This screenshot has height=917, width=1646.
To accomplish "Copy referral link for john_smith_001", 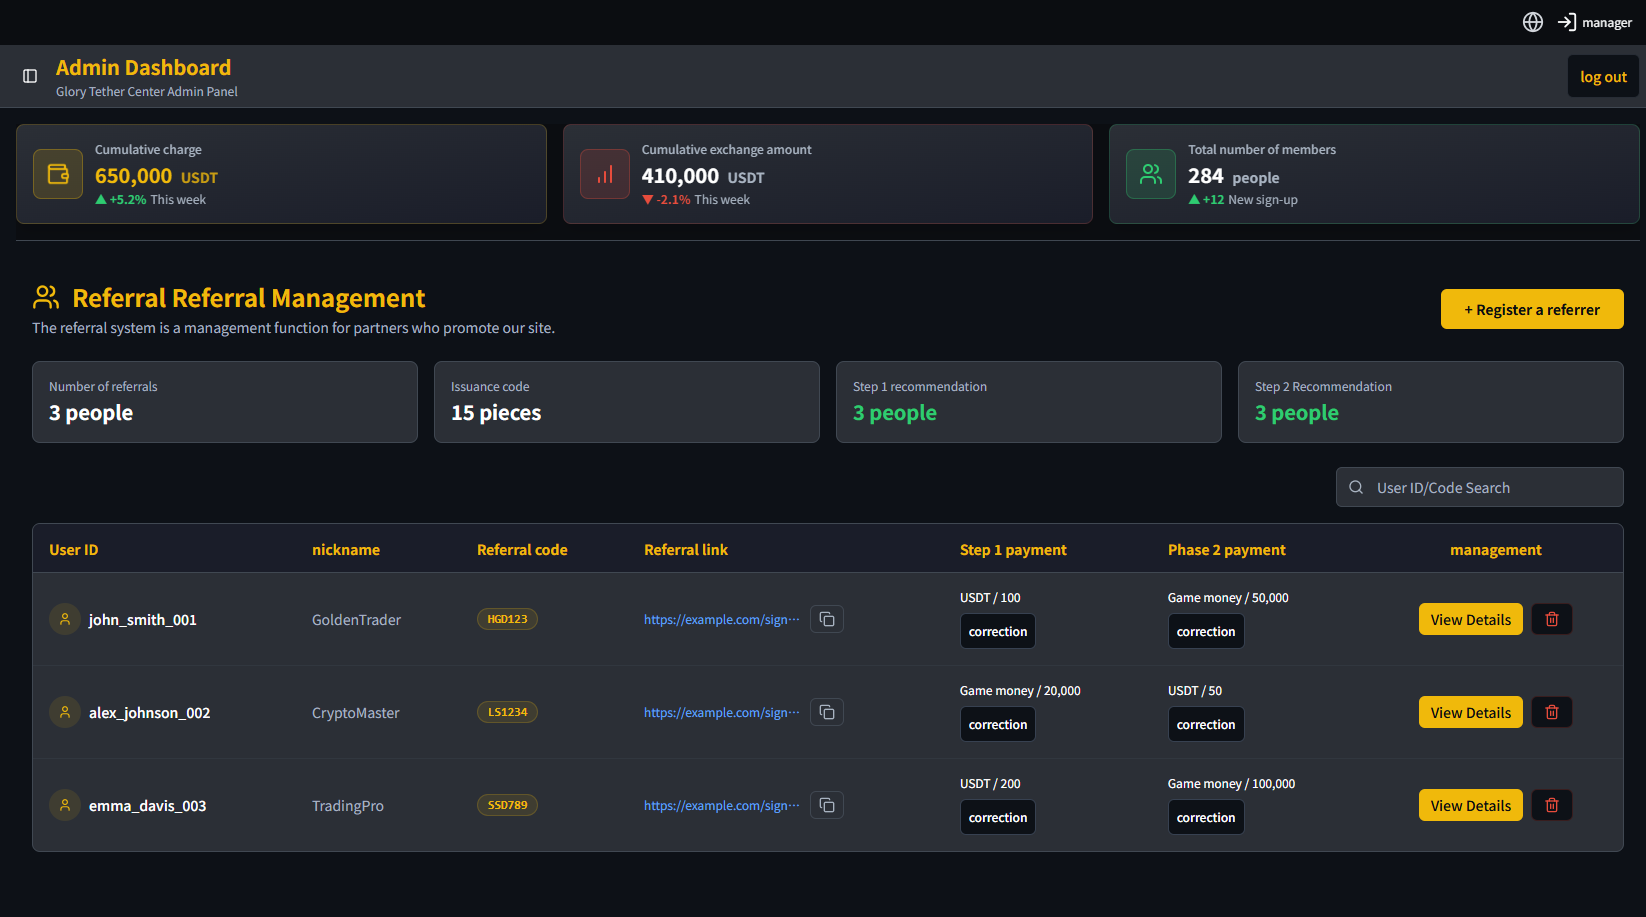I will [x=827, y=619].
